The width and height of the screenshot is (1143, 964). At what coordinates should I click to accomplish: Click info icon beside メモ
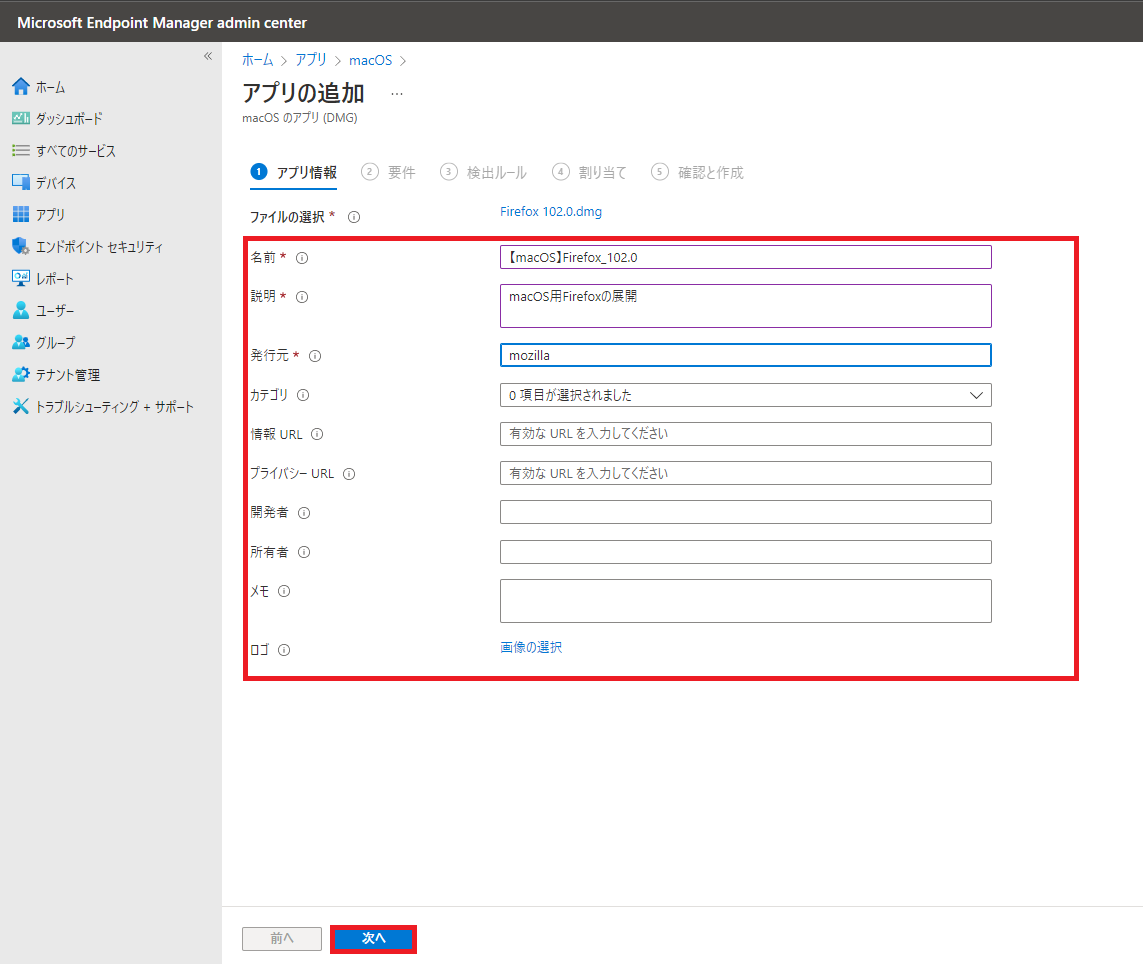(x=284, y=591)
